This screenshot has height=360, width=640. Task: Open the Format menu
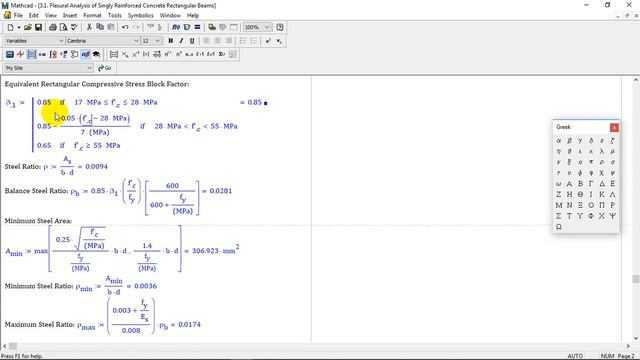coord(92,16)
